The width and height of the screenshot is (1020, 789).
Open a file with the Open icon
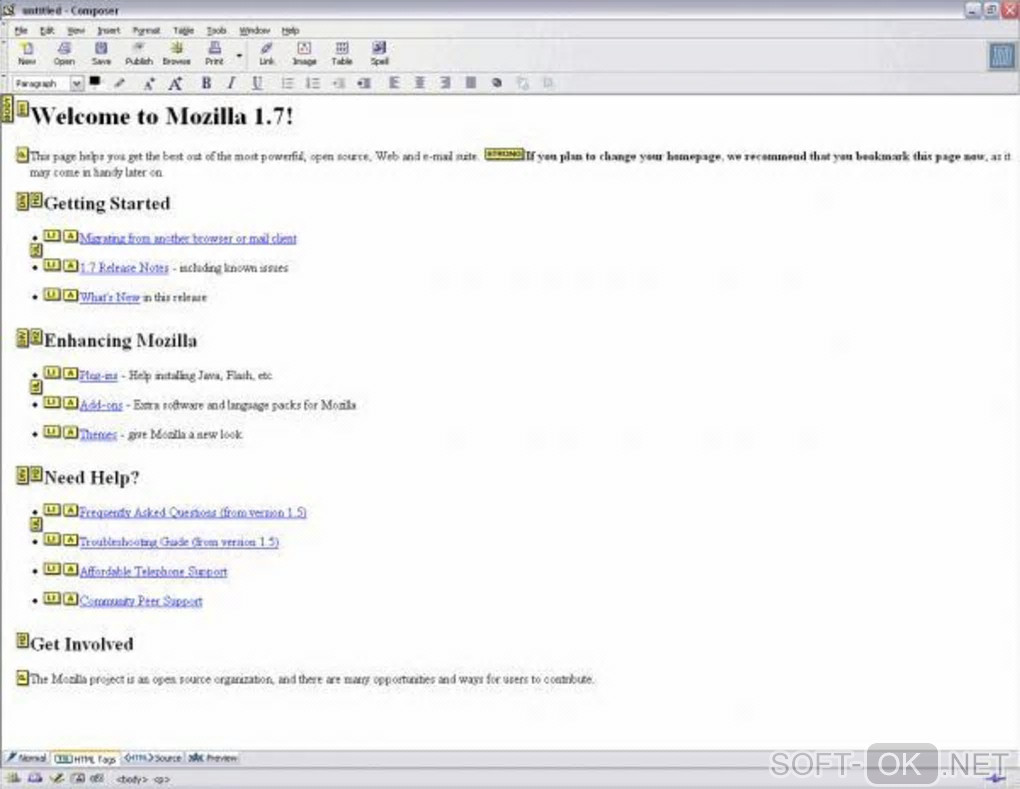tap(64, 53)
